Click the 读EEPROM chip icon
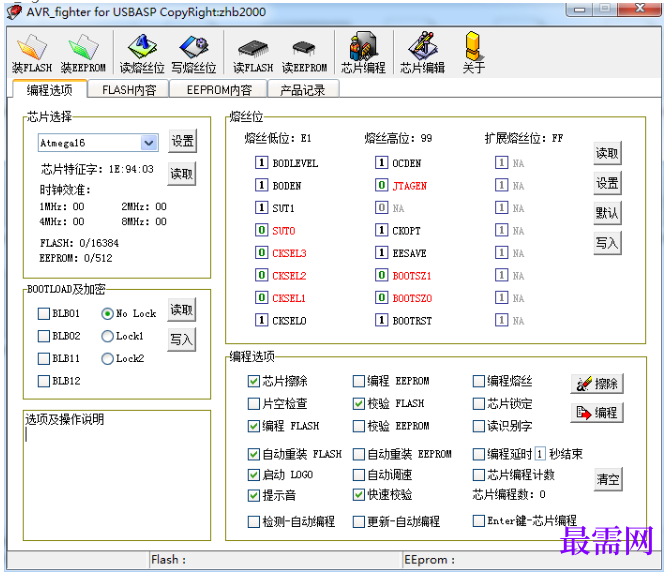Viewport: 672px width, 572px height. 304,53
